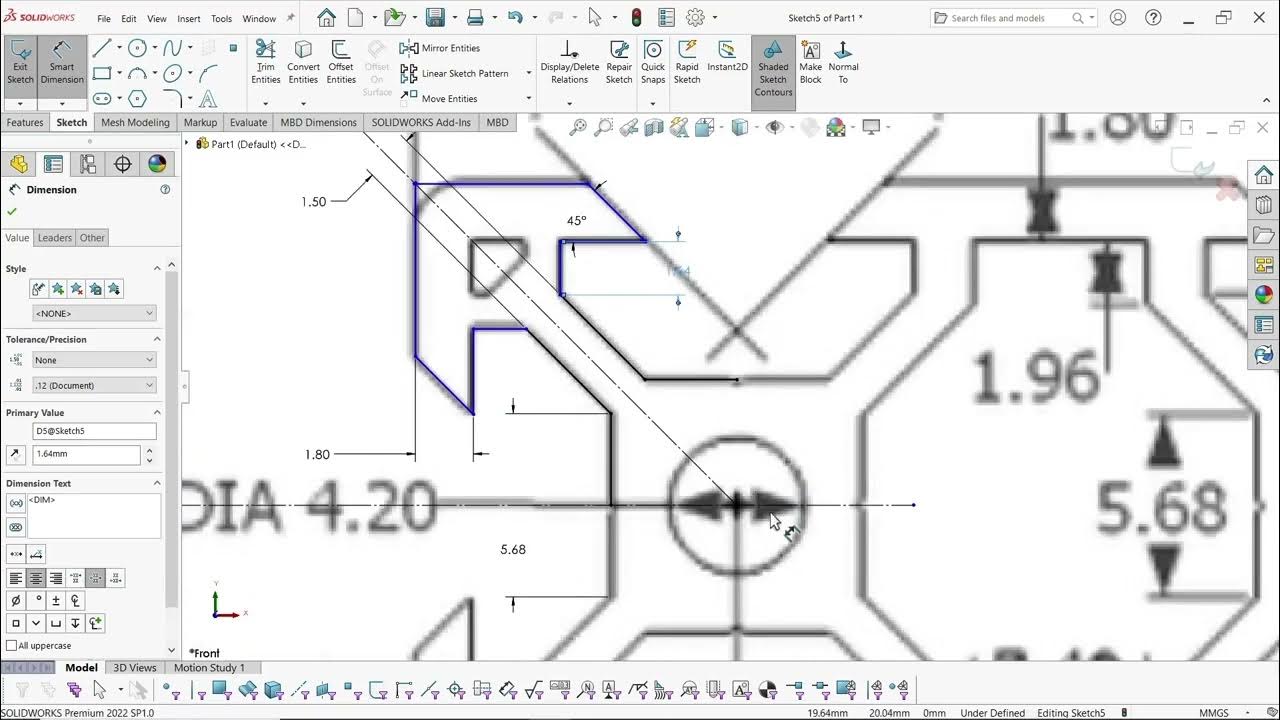The height and width of the screenshot is (720, 1280).
Task: Click Convert Entities
Action: pos(303,63)
